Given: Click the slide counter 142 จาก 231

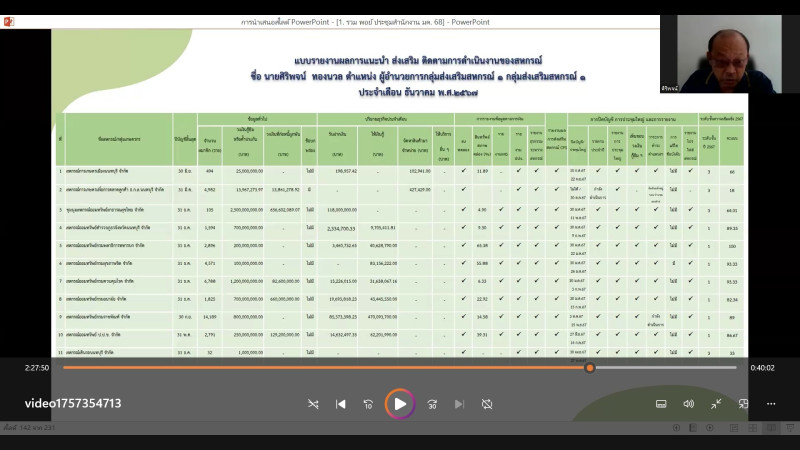Looking at the screenshot, I should click(29, 428).
